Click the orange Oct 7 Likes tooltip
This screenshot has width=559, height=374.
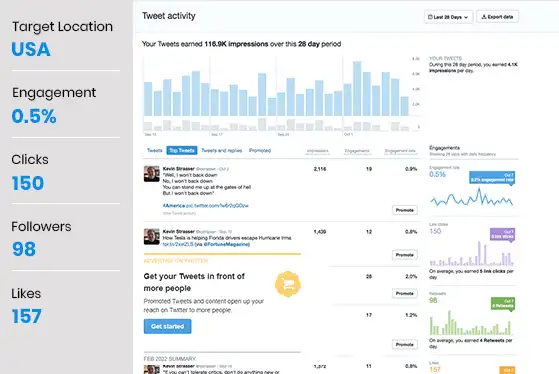(x=507, y=370)
